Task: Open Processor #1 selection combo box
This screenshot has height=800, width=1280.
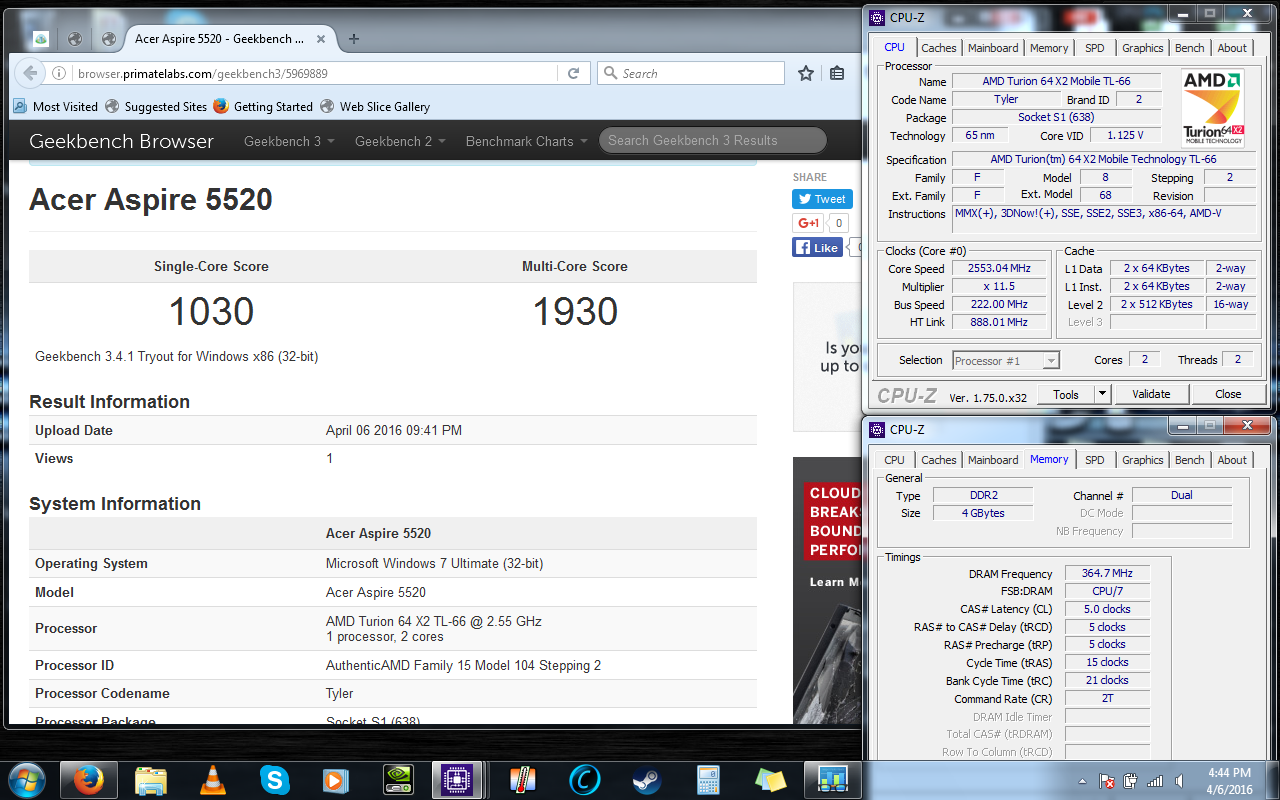Action: [x=1005, y=360]
